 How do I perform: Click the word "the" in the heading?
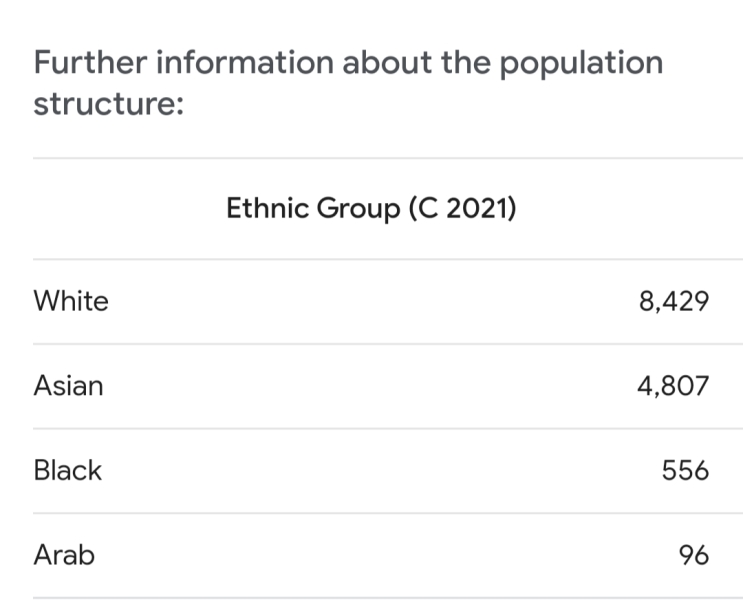464,63
